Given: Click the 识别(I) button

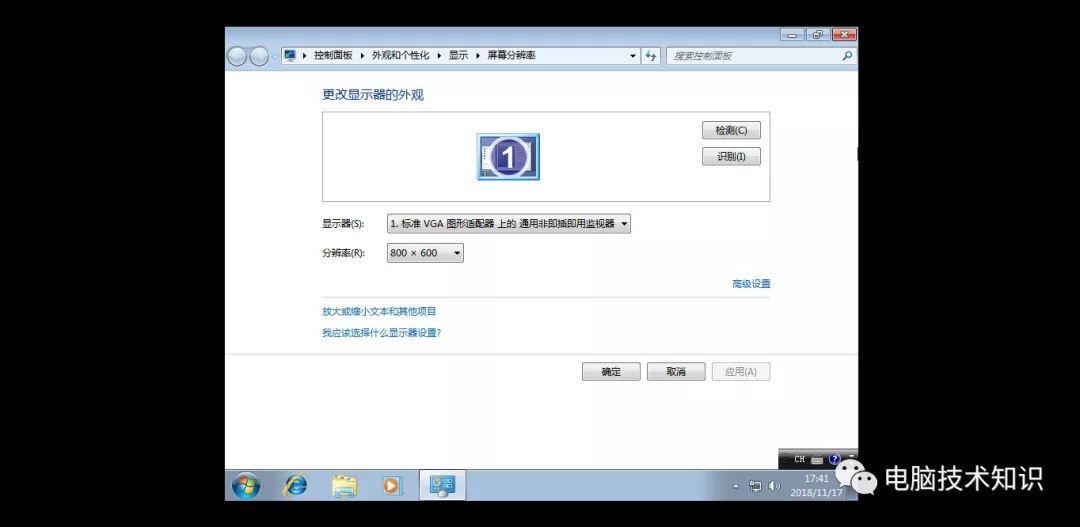Looking at the screenshot, I should (x=731, y=156).
